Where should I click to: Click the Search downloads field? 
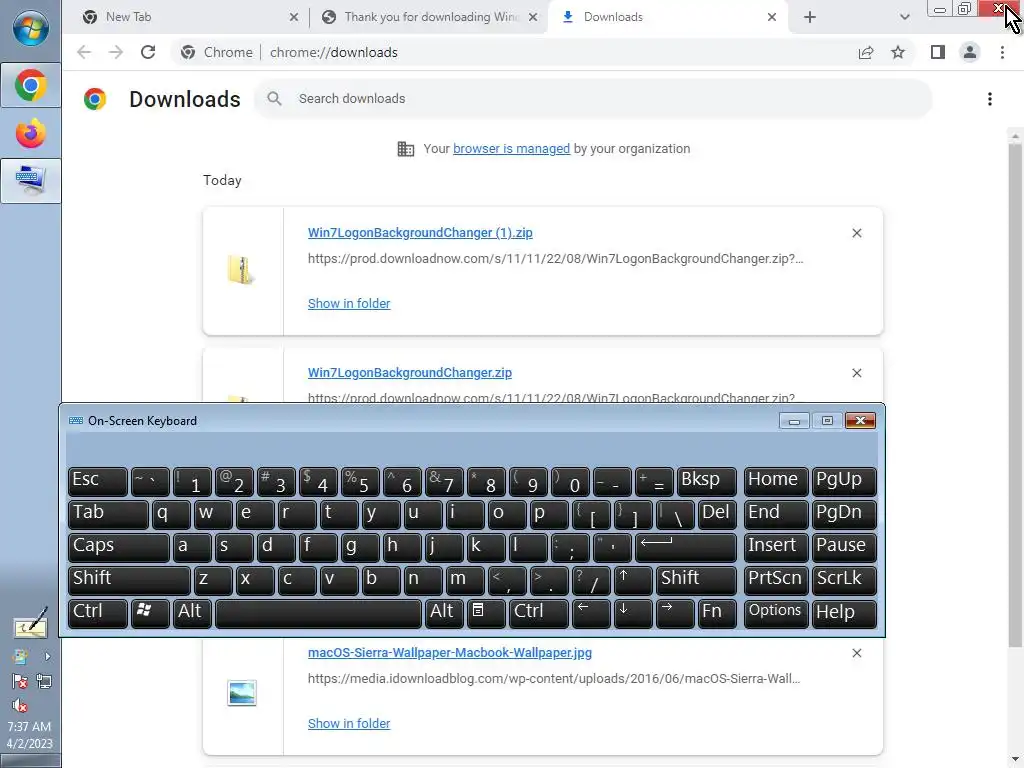[x=593, y=99]
